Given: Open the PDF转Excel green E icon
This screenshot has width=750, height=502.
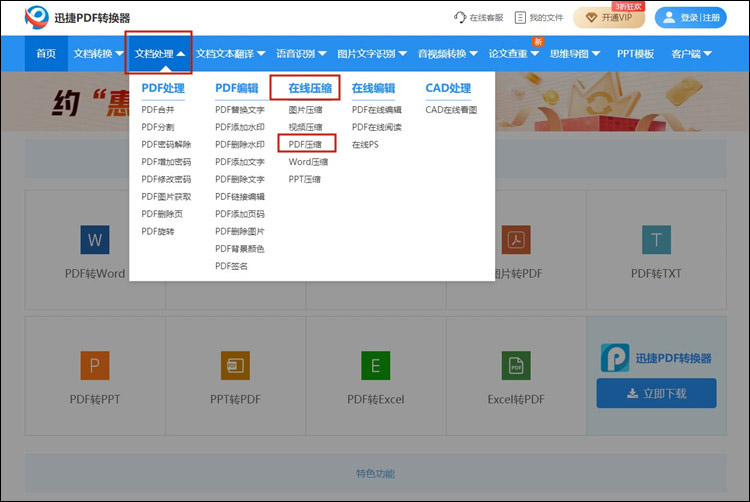Looking at the screenshot, I should coord(375,365).
